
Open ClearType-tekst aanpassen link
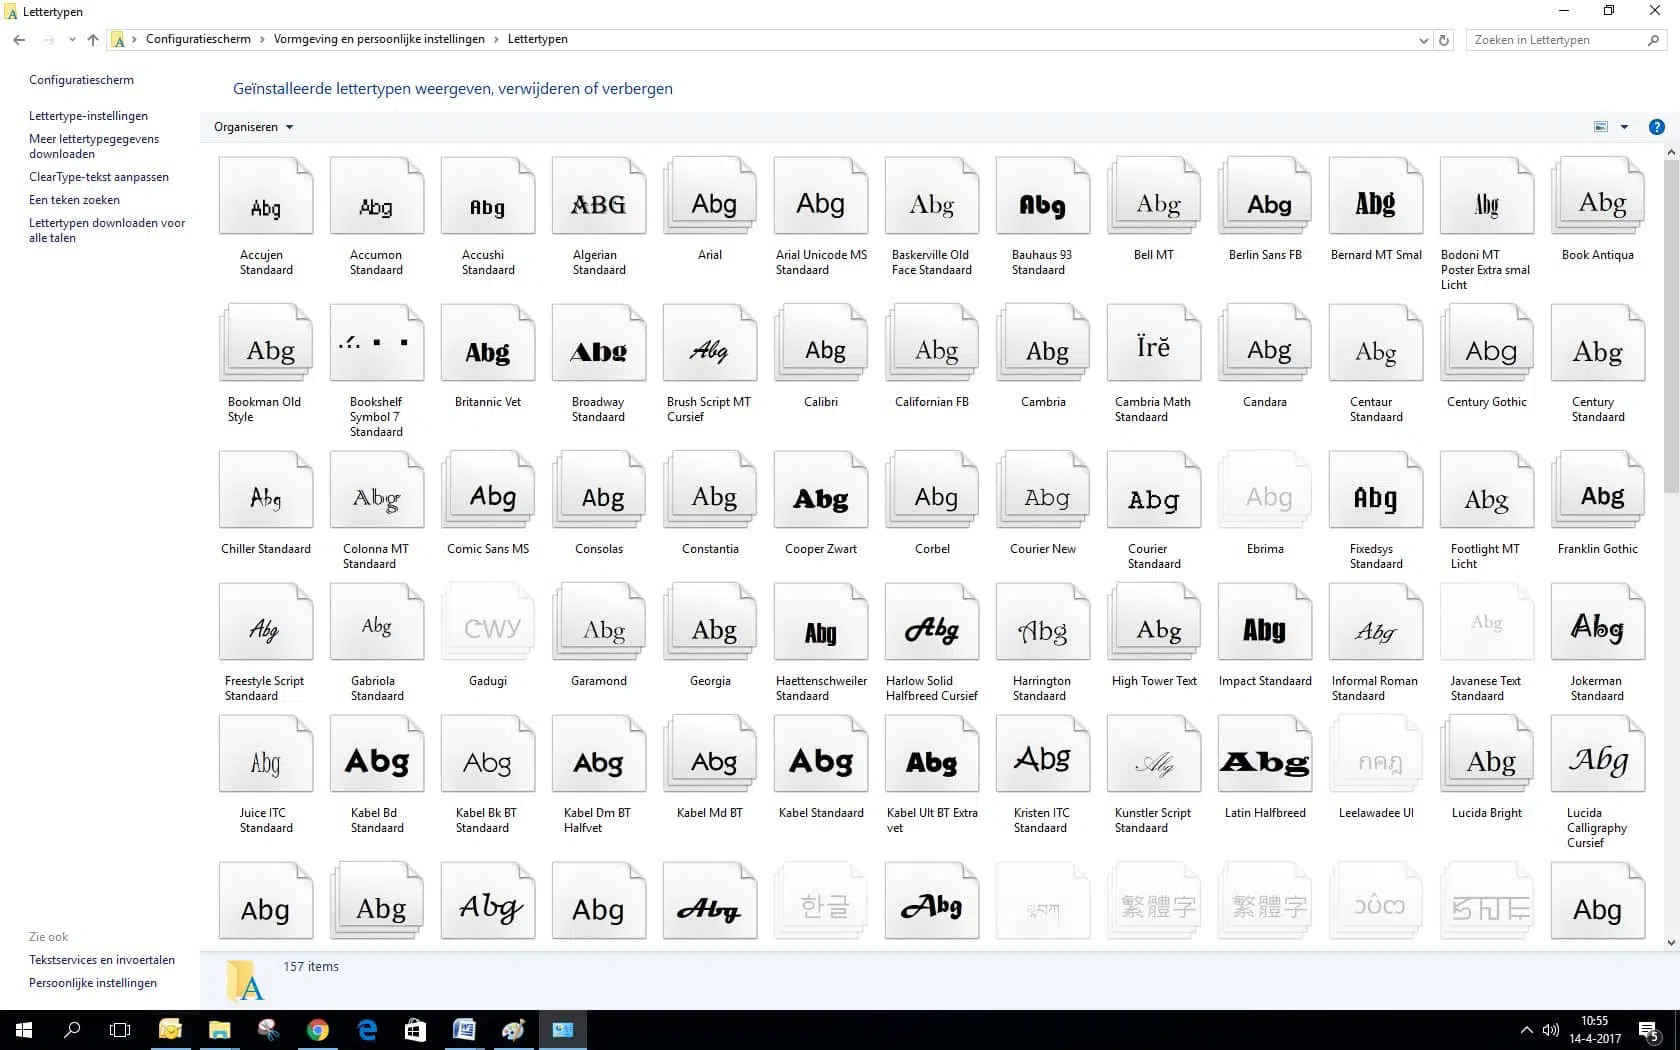pos(99,177)
